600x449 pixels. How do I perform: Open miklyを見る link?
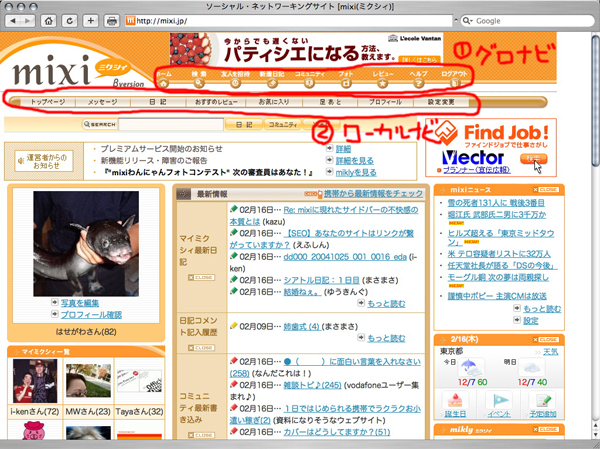coord(356,173)
